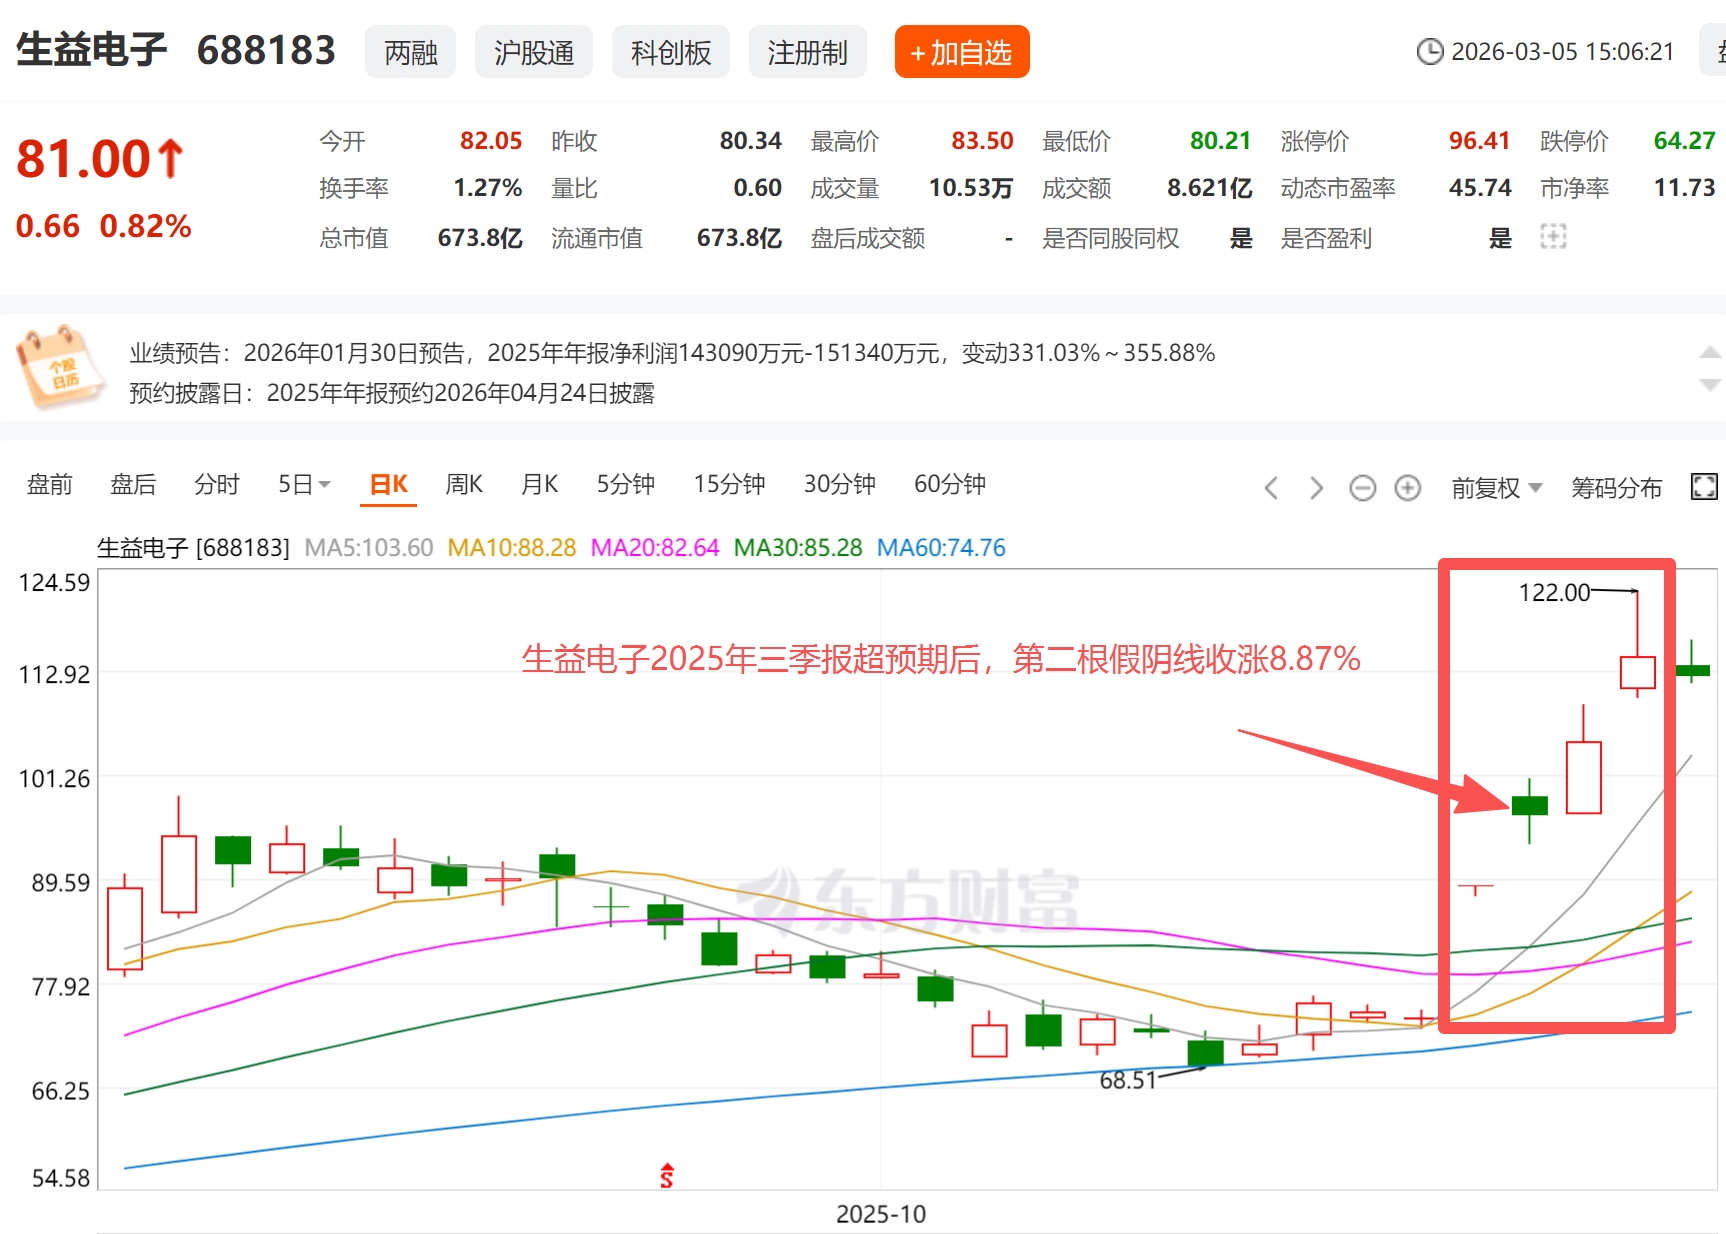Viewport: 1726px width, 1234px height.
Task: Switch to 分时 chart tab
Action: pos(217,485)
